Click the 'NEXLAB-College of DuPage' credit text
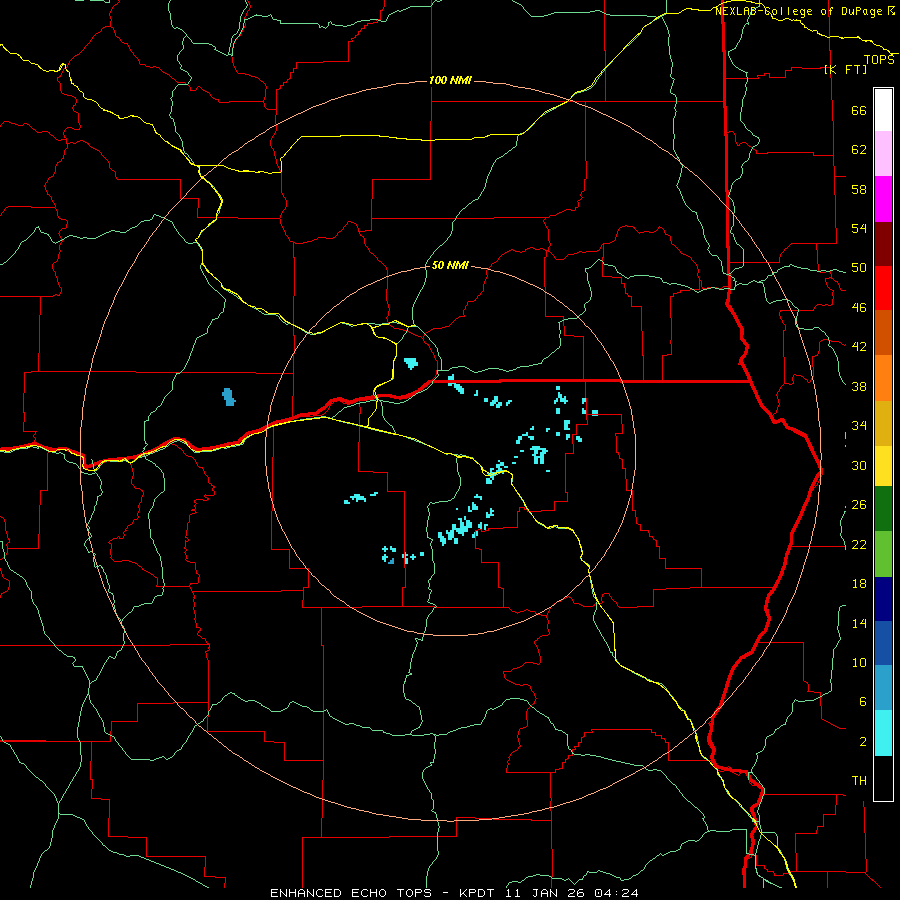The height and width of the screenshot is (900, 900). coord(799,11)
